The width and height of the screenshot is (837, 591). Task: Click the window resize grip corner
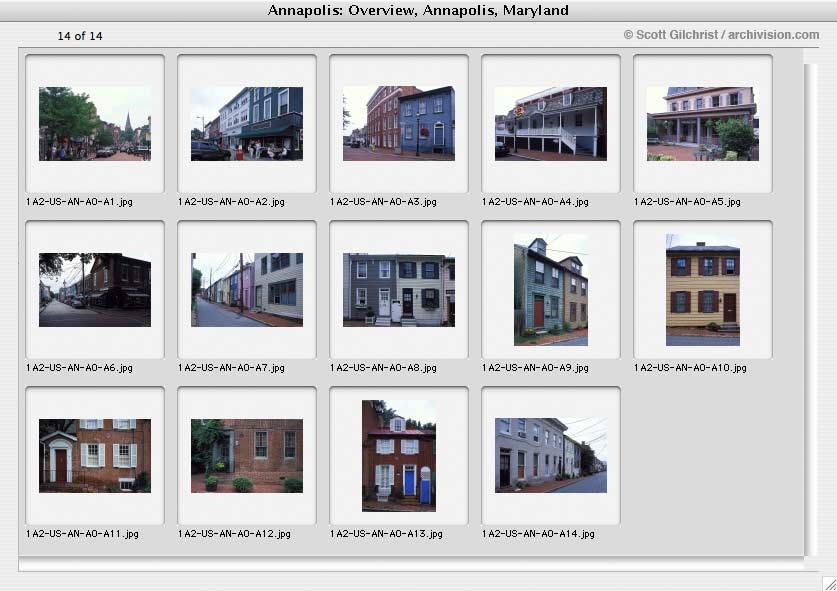tap(829, 583)
